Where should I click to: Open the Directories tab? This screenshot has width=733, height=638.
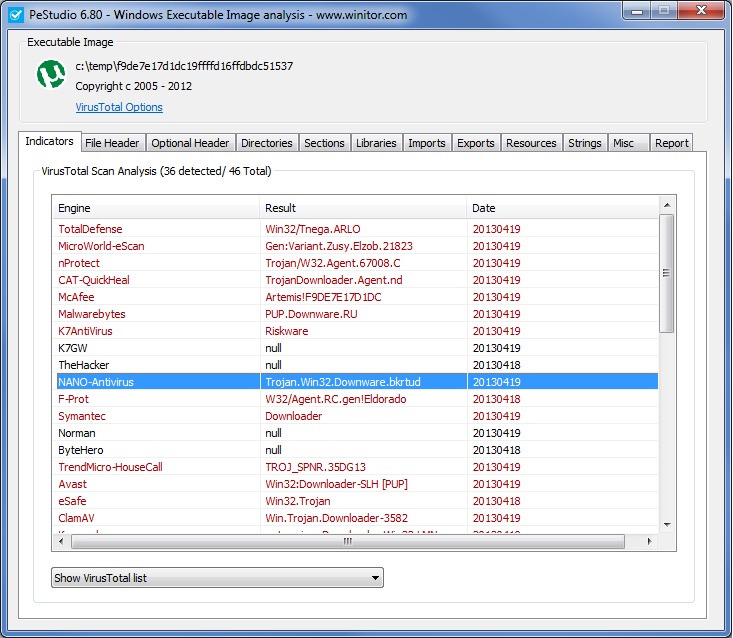pos(266,143)
